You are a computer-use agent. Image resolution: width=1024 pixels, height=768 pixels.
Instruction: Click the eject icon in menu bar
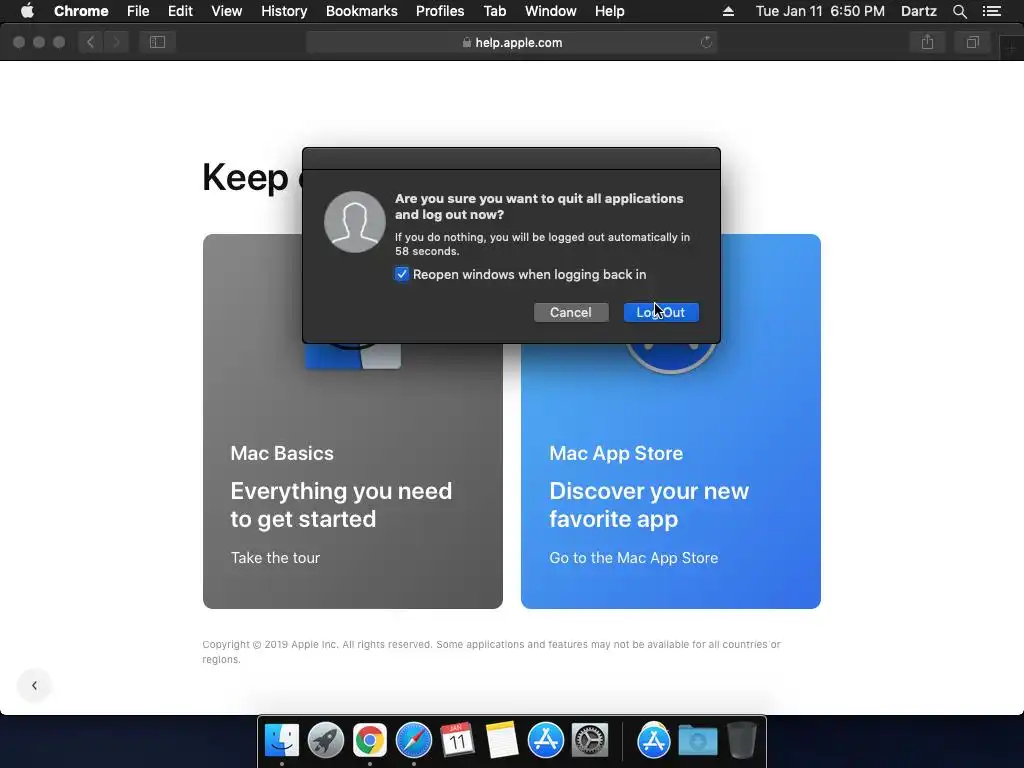(728, 11)
